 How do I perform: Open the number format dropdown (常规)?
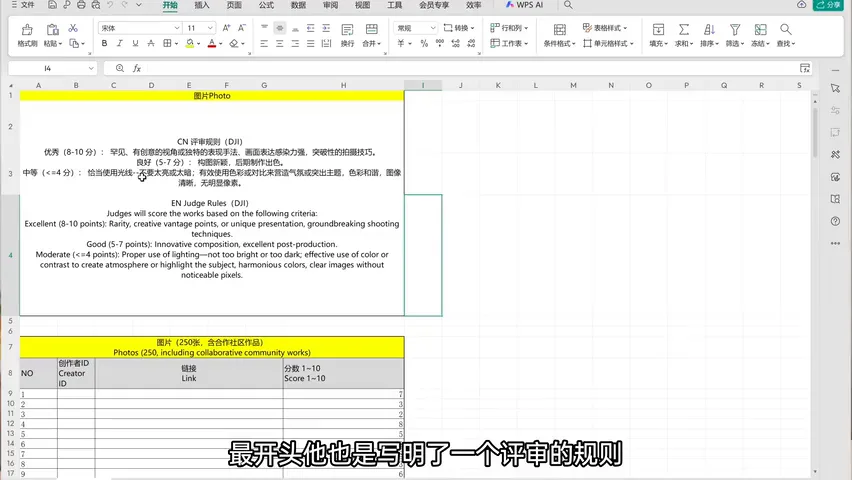click(433, 28)
